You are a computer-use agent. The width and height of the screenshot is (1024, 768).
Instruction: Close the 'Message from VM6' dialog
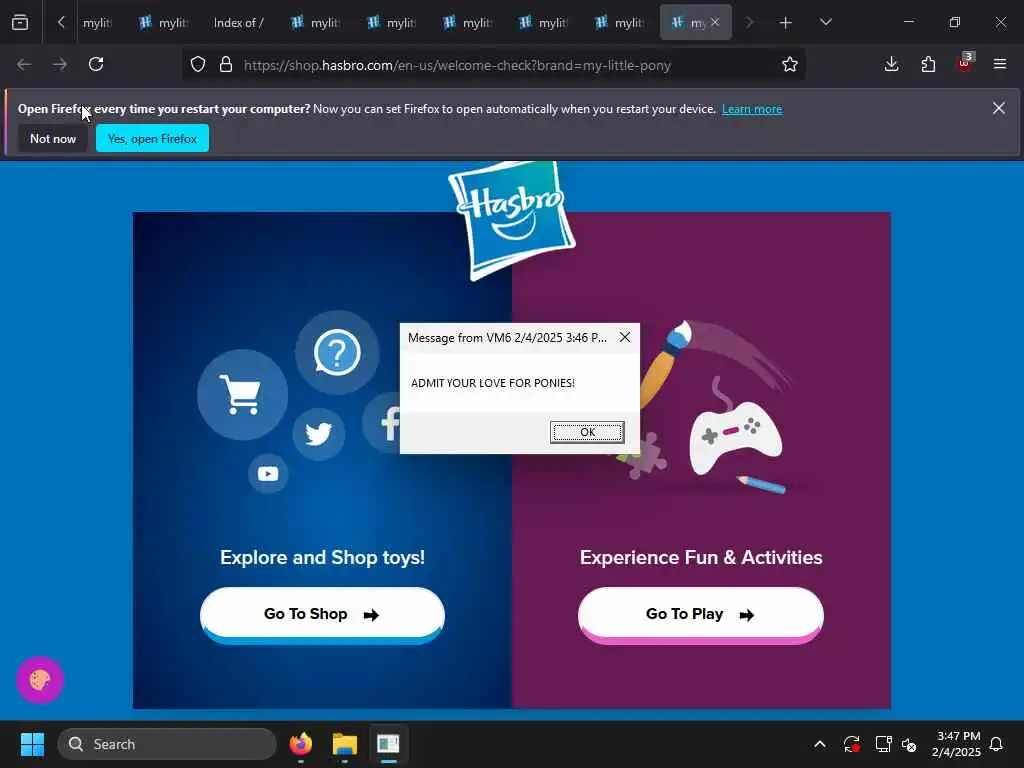625,337
